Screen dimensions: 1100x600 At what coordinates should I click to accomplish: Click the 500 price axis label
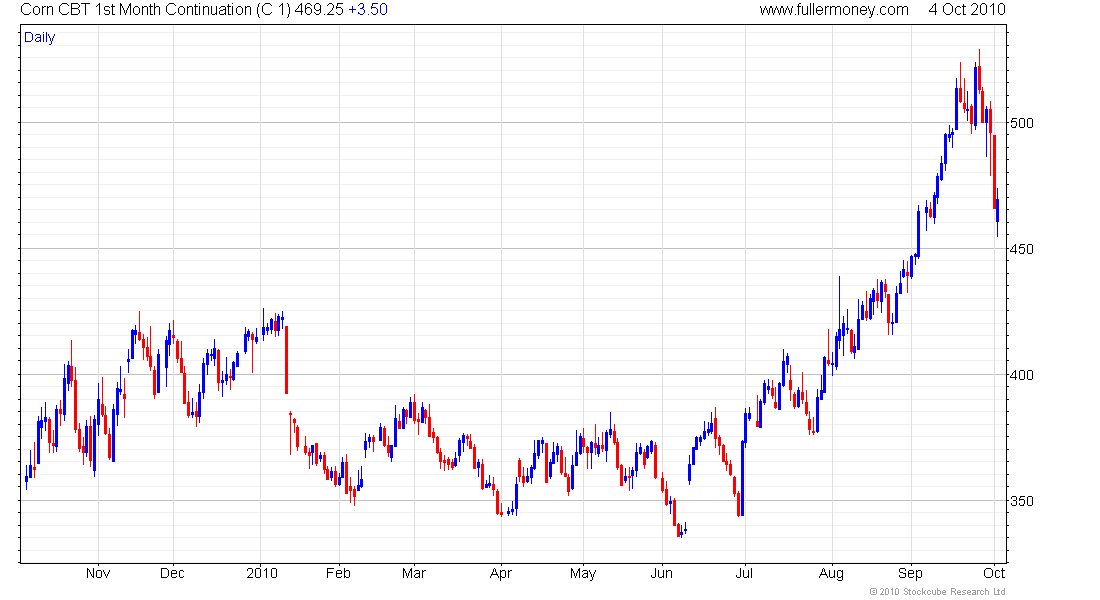pyautogui.click(x=1021, y=124)
